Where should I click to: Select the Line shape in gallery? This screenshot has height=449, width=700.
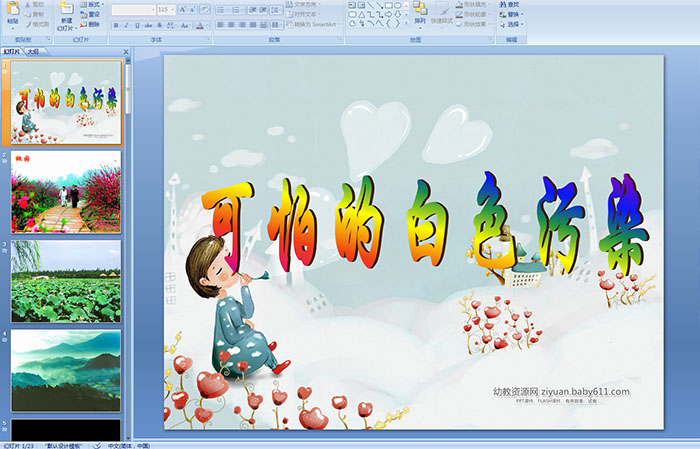pyautogui.click(x=371, y=5)
